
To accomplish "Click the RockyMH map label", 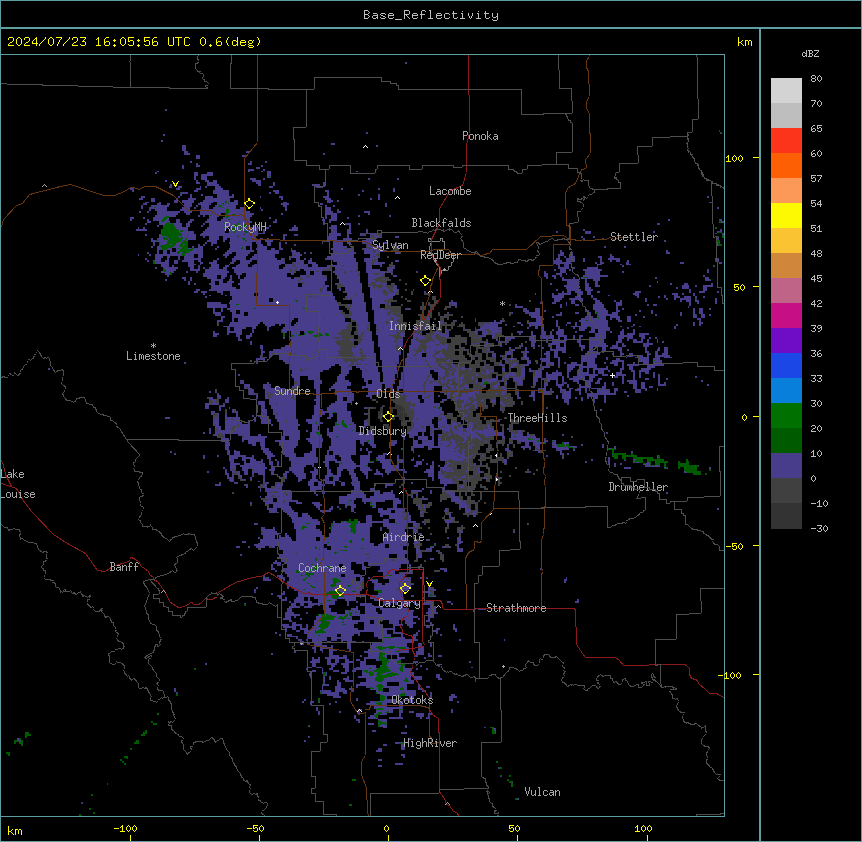I will [x=245, y=226].
